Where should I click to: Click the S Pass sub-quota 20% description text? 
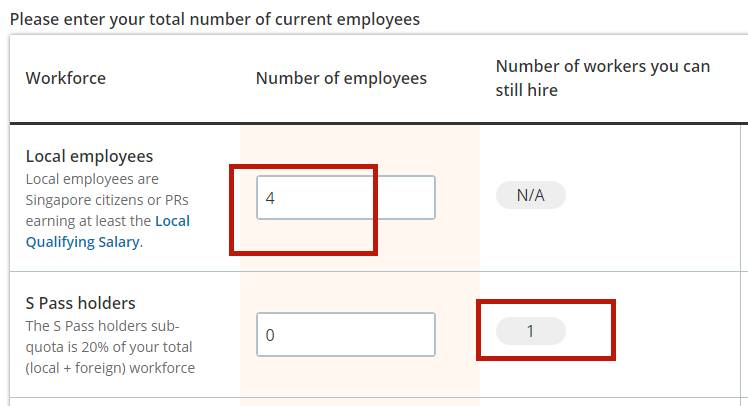pyautogui.click(x=109, y=347)
